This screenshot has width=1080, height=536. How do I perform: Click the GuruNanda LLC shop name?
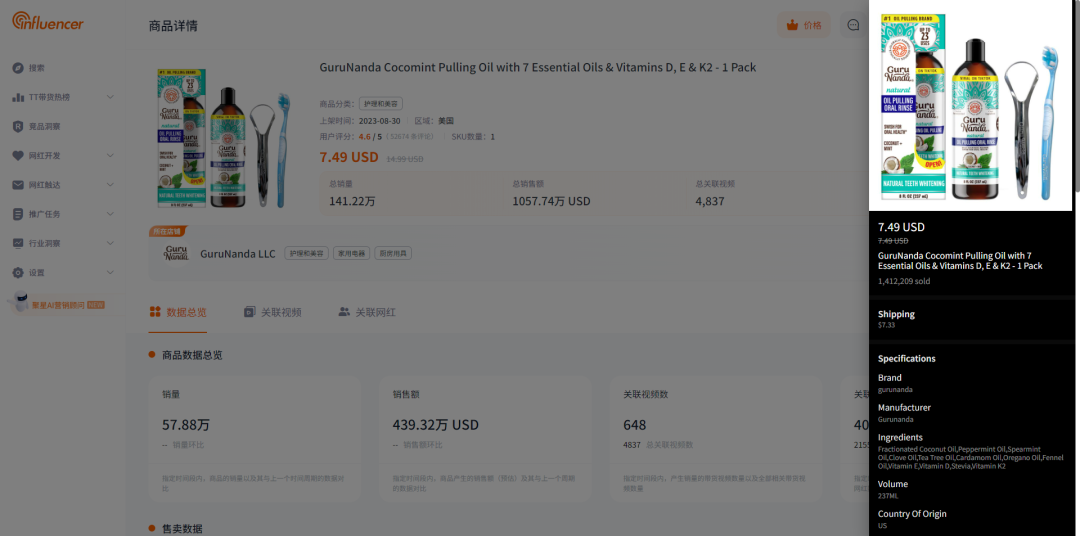click(238, 254)
